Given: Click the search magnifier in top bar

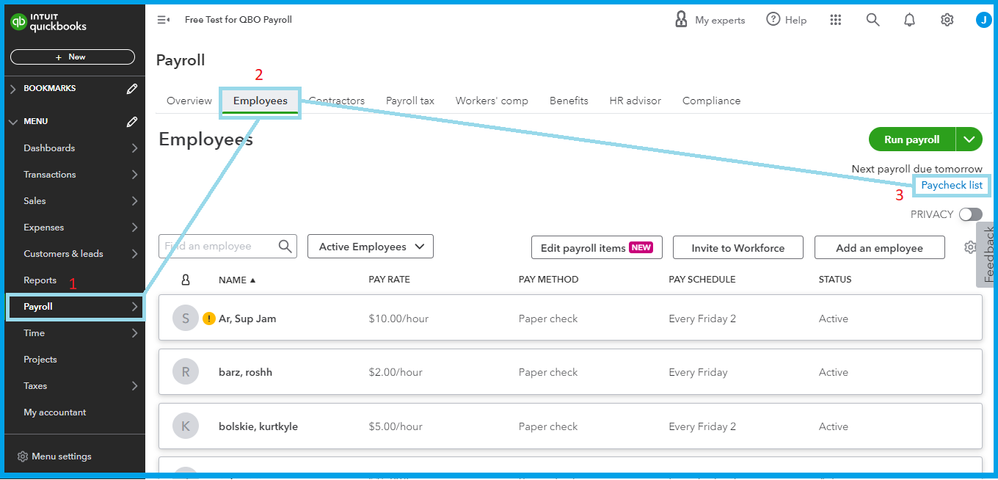Looking at the screenshot, I should pyautogui.click(x=873, y=20).
